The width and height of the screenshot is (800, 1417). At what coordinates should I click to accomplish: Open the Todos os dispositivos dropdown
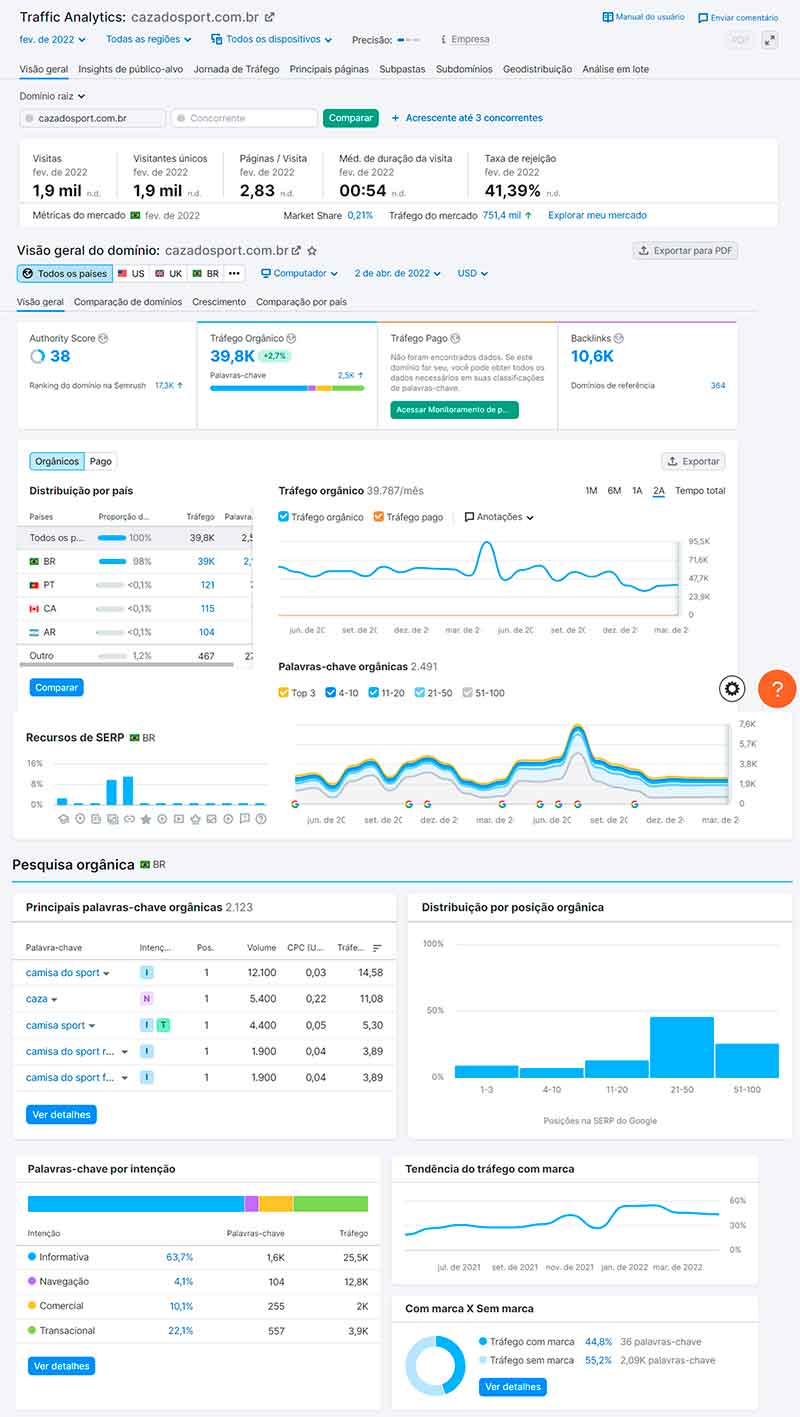(272, 40)
